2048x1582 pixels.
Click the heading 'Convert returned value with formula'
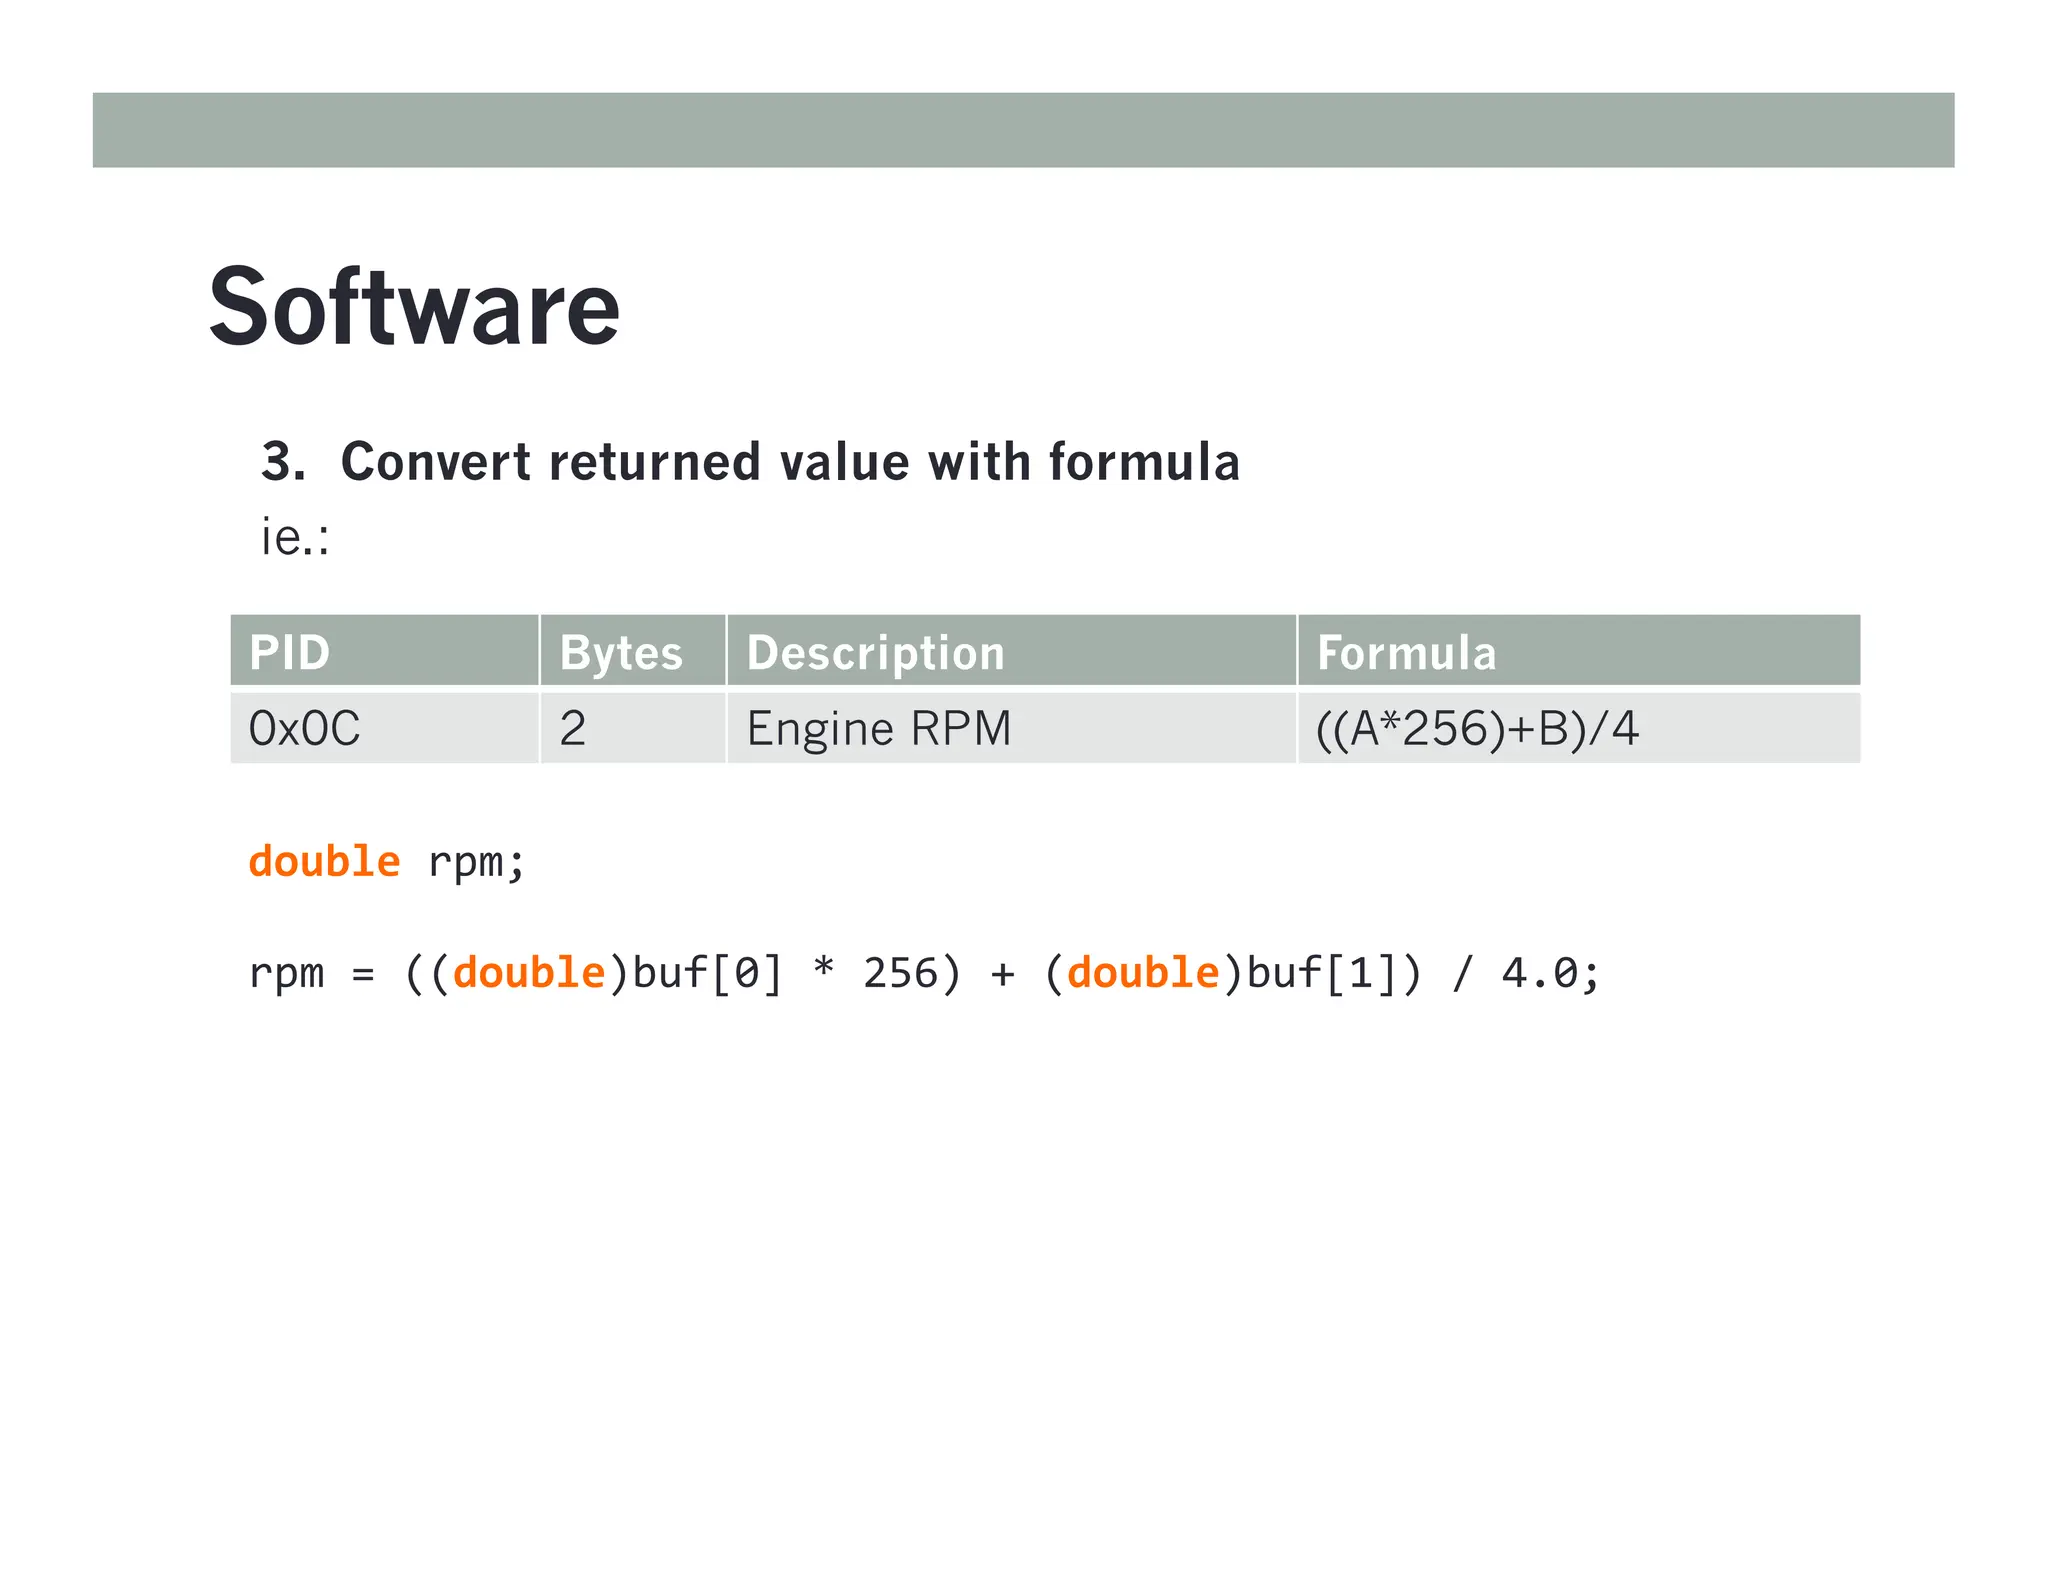[789, 462]
